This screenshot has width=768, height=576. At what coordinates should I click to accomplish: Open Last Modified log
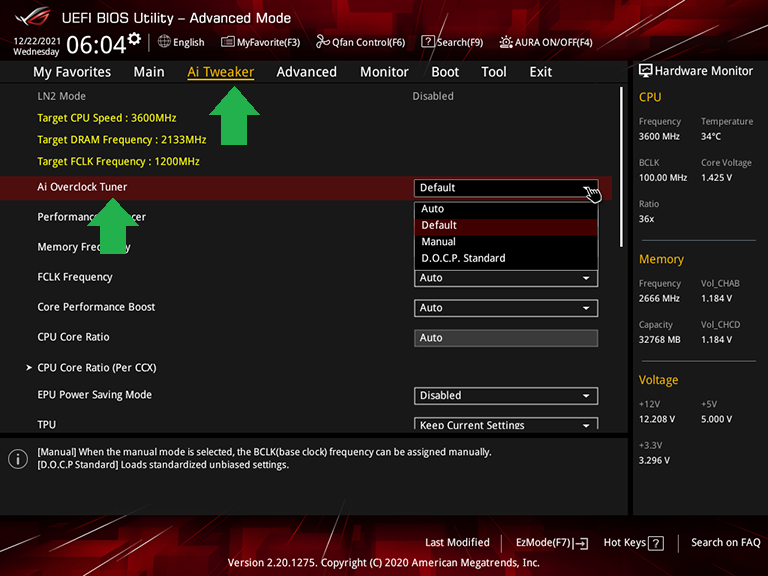click(x=457, y=542)
